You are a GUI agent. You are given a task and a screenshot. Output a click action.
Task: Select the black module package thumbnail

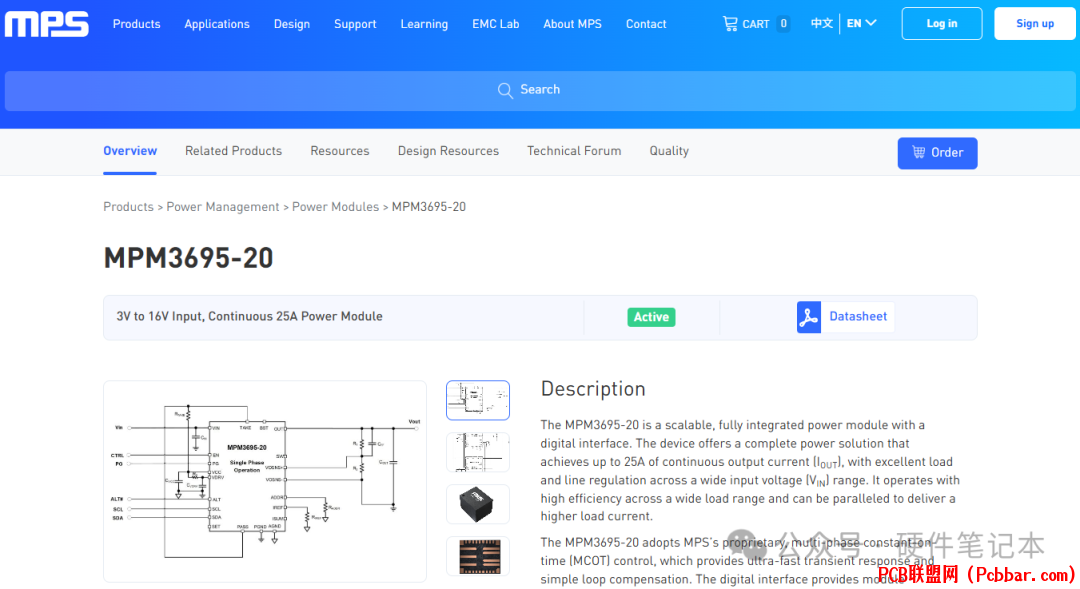click(478, 504)
